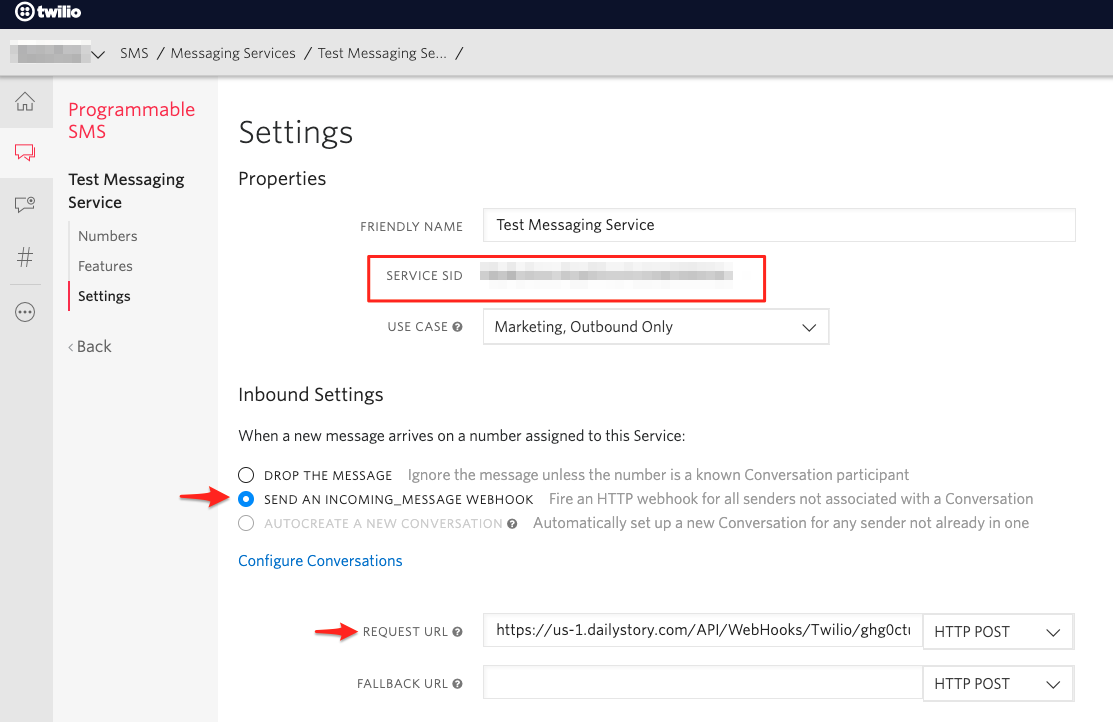Click Test Messaging Service sidebar title
Screen dimensions: 1113x722
pos(126,191)
